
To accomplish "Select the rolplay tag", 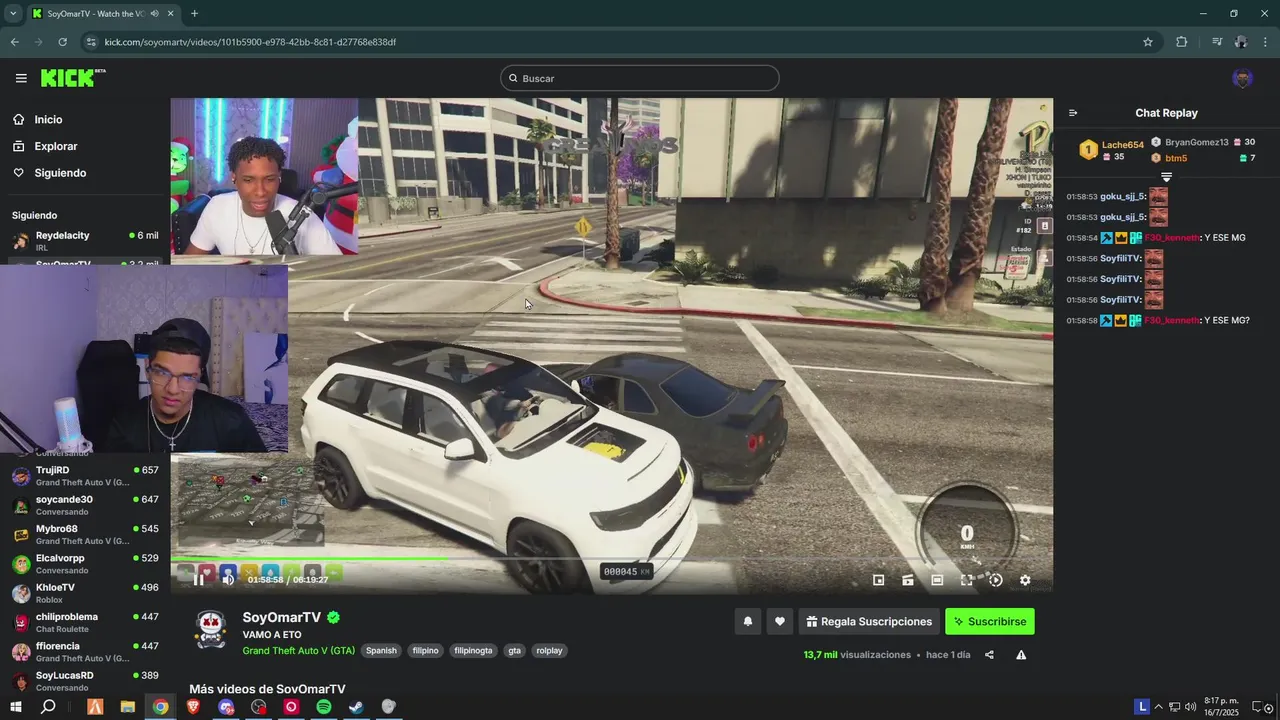I will 549,650.
